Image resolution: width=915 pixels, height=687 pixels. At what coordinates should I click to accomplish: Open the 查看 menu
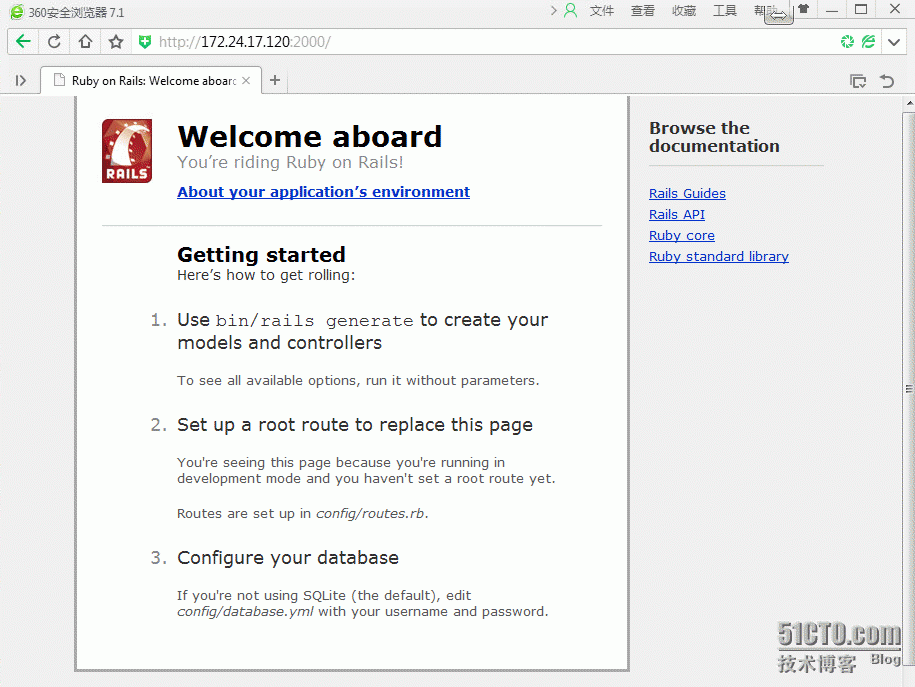click(642, 11)
